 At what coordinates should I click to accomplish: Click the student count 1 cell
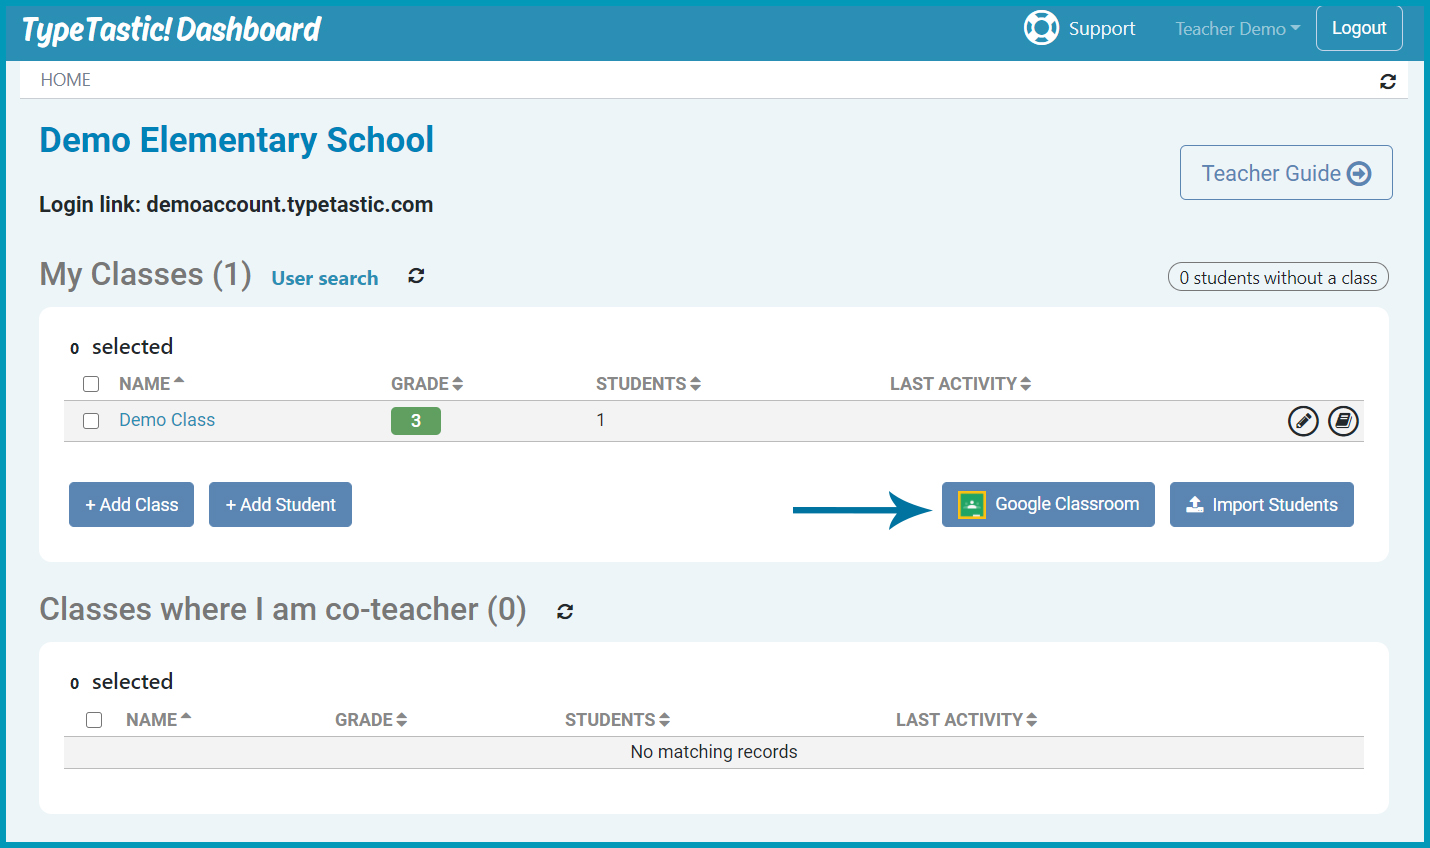(601, 420)
